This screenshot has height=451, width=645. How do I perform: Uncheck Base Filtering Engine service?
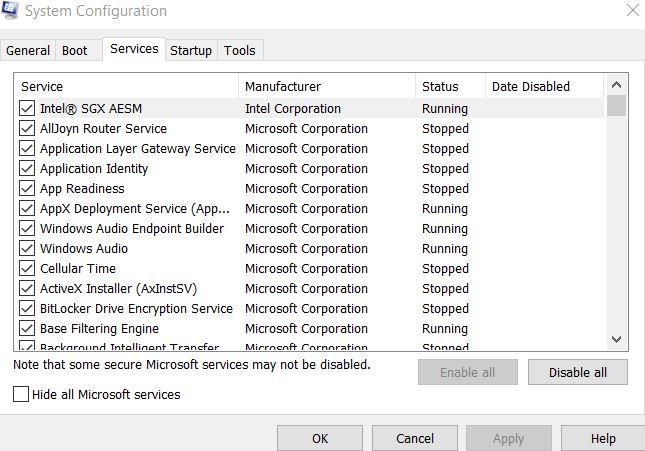[27, 329]
